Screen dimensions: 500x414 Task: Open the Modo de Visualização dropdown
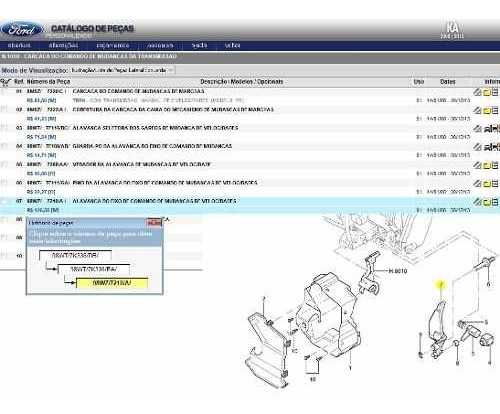click(122, 70)
